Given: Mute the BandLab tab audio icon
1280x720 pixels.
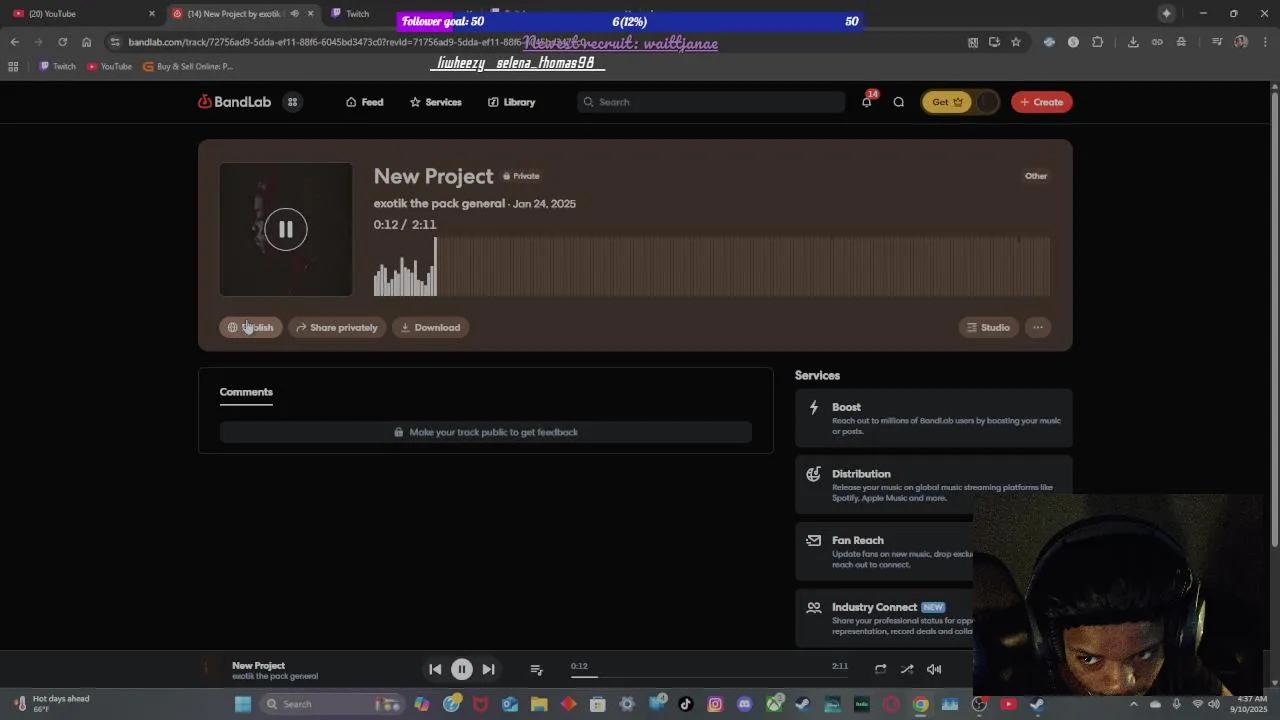Looking at the screenshot, I should 294,13.
